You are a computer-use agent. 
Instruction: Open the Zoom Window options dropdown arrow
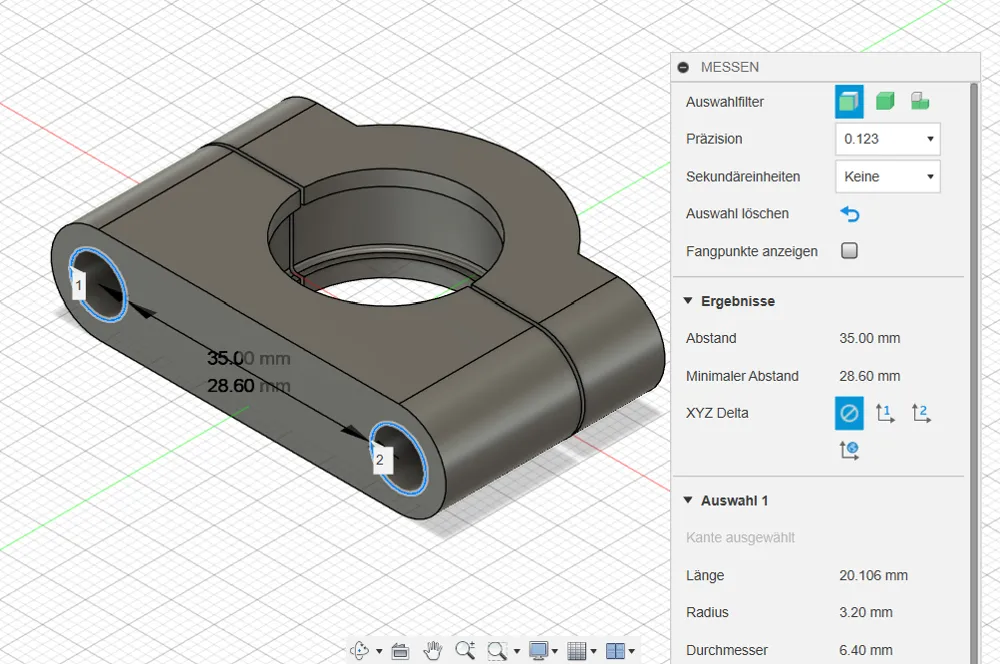(517, 651)
